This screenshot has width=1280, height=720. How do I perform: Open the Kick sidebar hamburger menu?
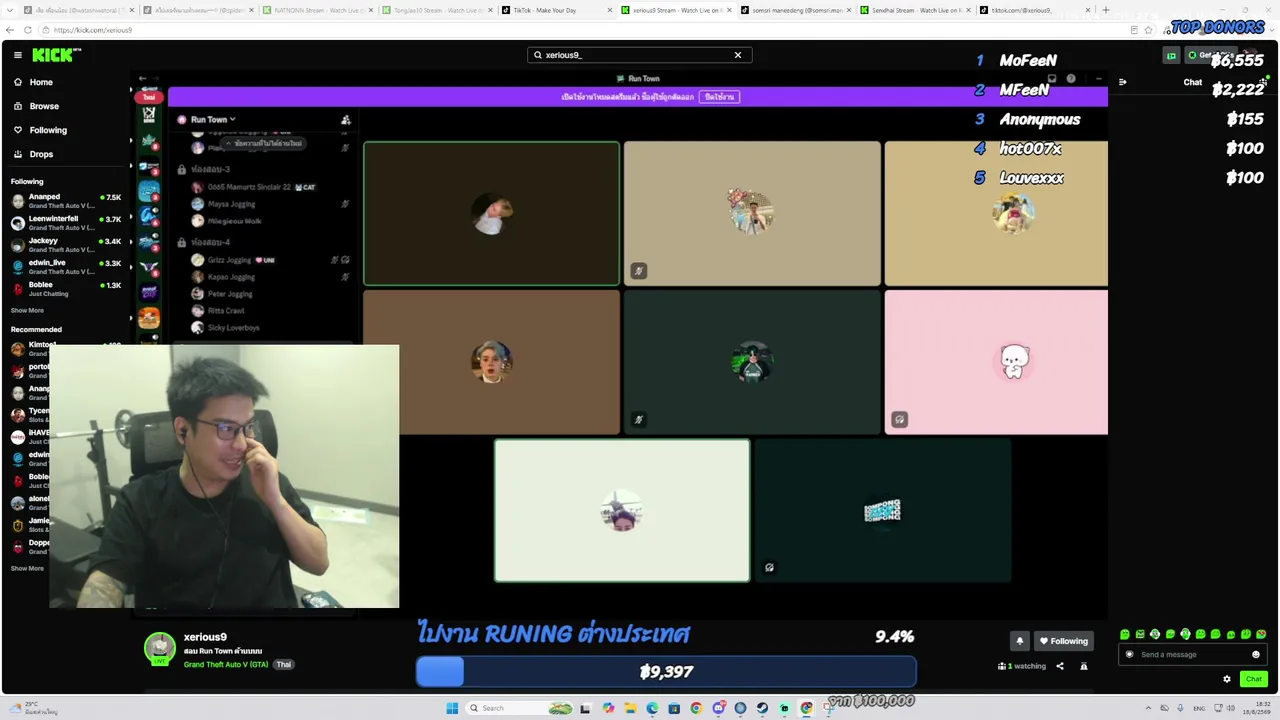(18, 55)
